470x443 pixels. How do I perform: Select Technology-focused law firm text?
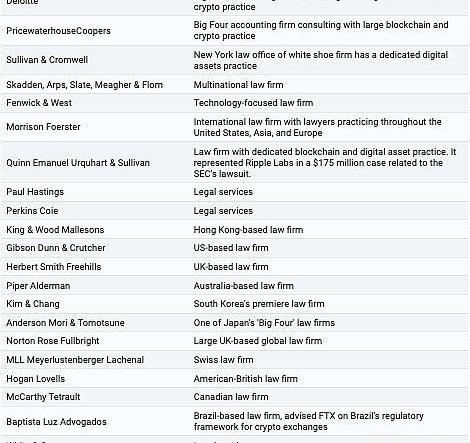pyautogui.click(x=253, y=103)
